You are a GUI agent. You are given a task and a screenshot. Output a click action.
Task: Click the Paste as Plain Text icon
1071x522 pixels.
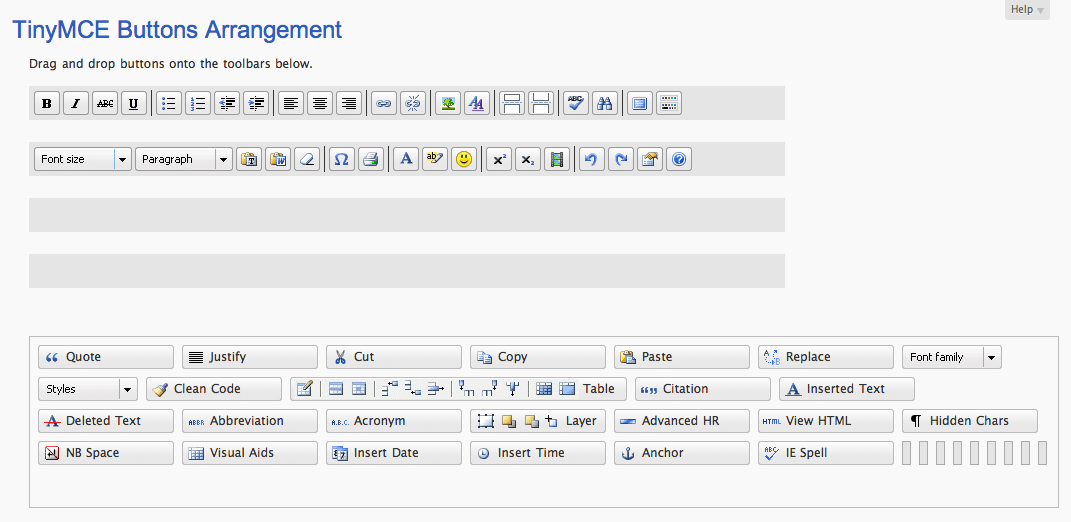249,159
